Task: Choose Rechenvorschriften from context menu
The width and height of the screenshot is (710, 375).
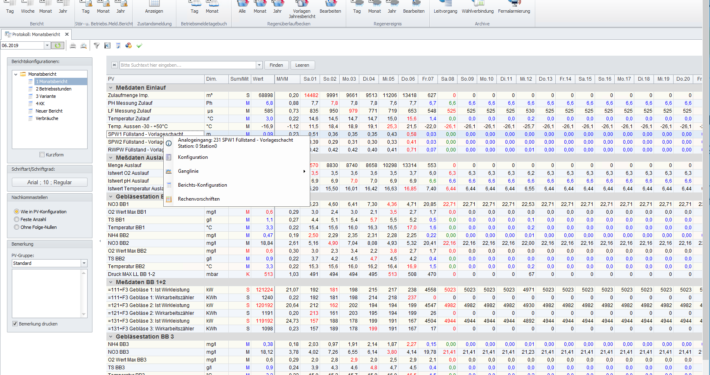Action: [x=236, y=199]
